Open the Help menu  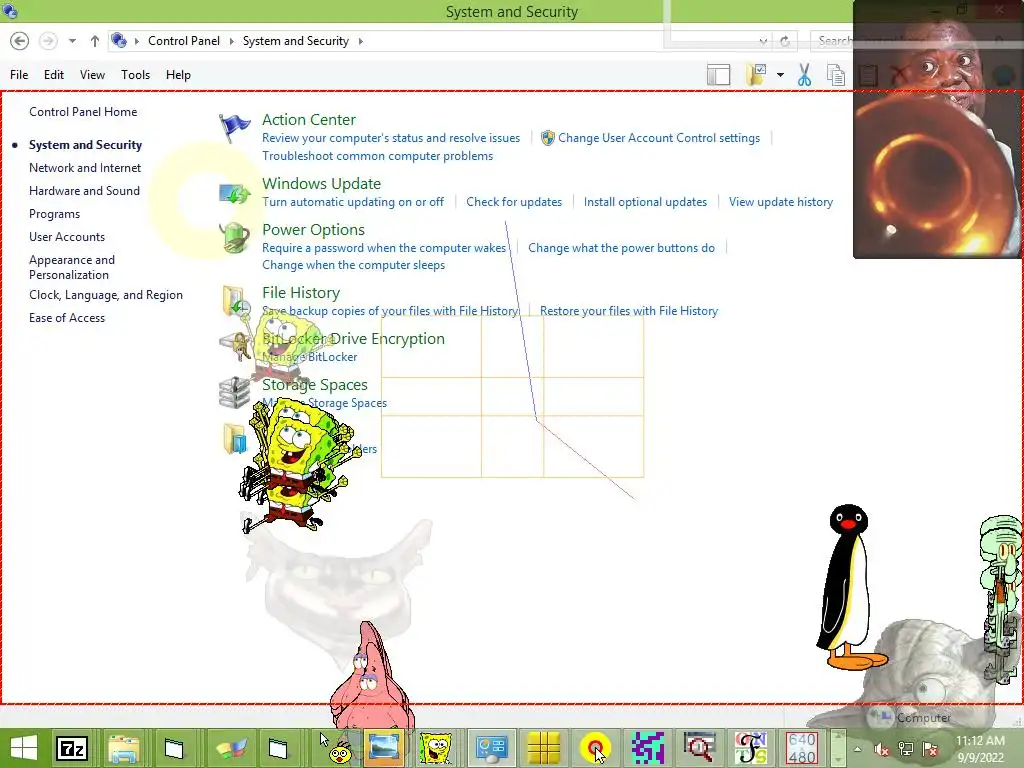pyautogui.click(x=178, y=75)
